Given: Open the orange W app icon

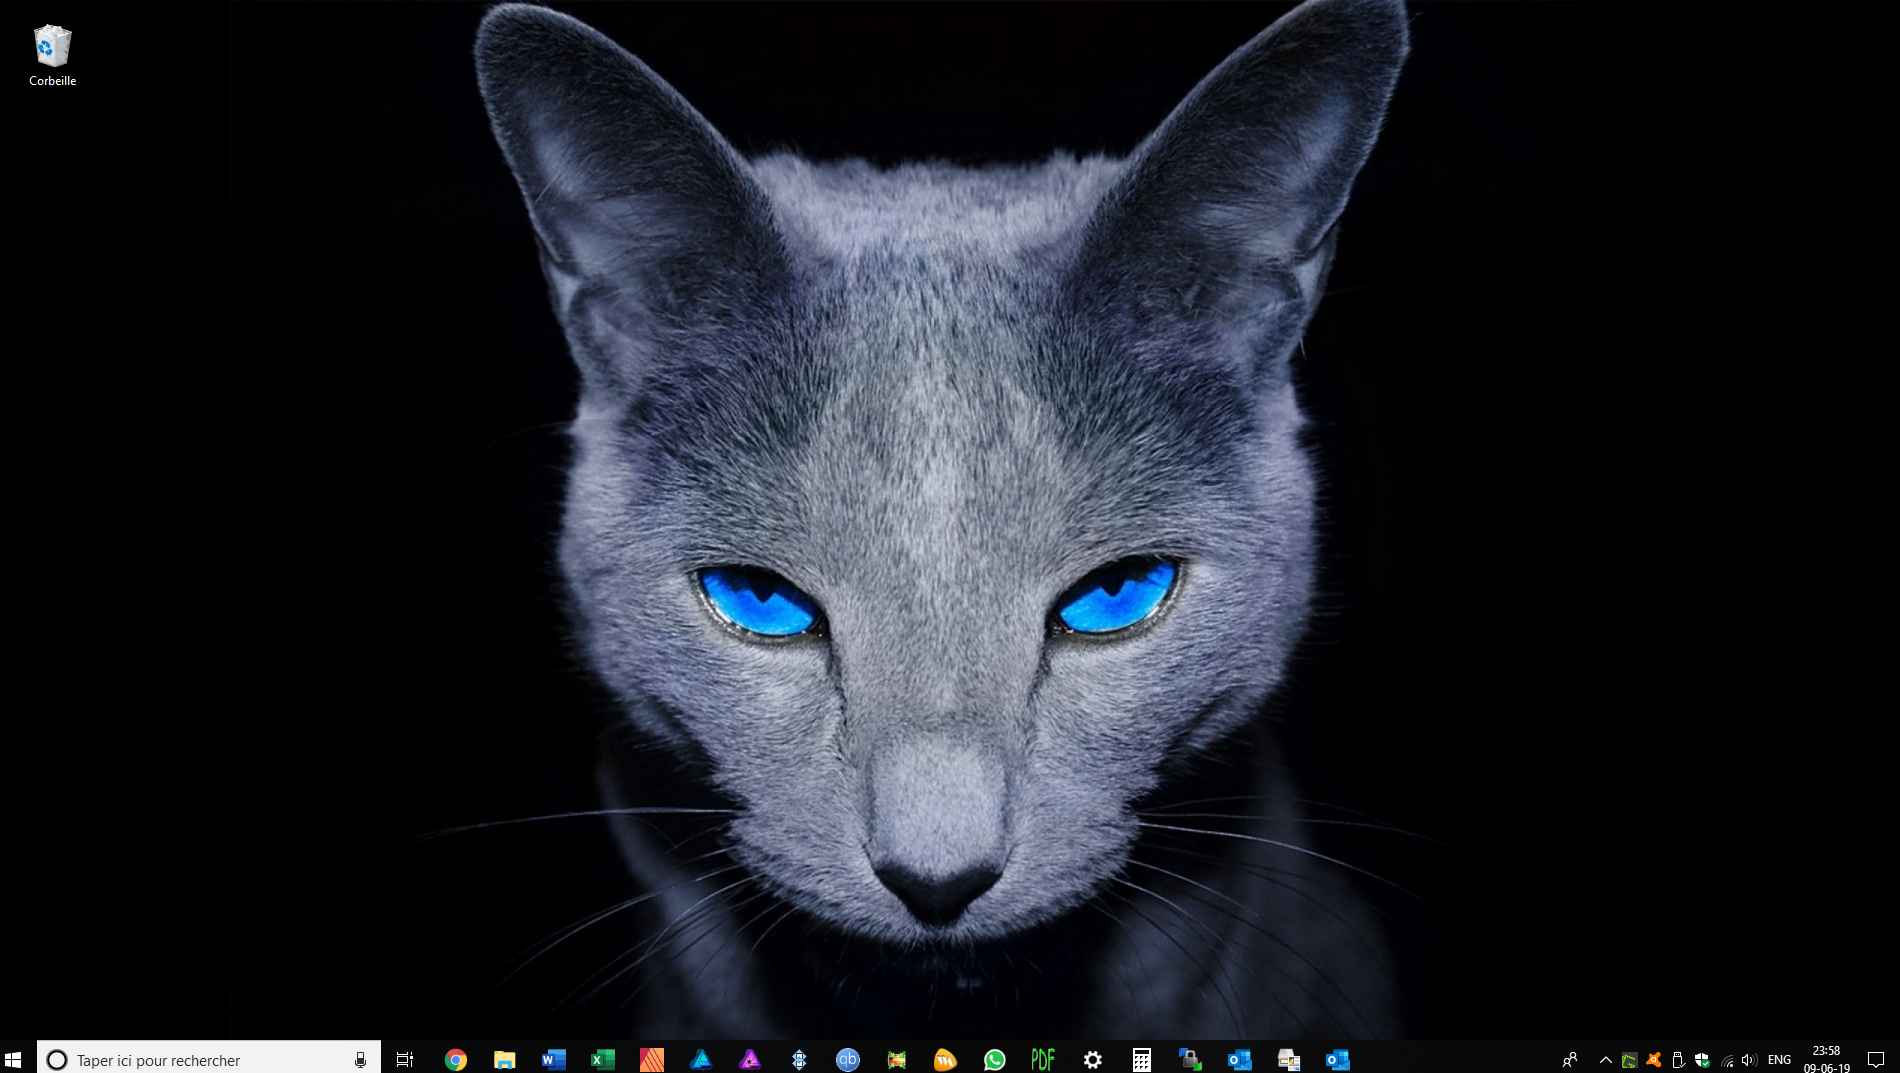Looking at the screenshot, I should pos(946,1060).
